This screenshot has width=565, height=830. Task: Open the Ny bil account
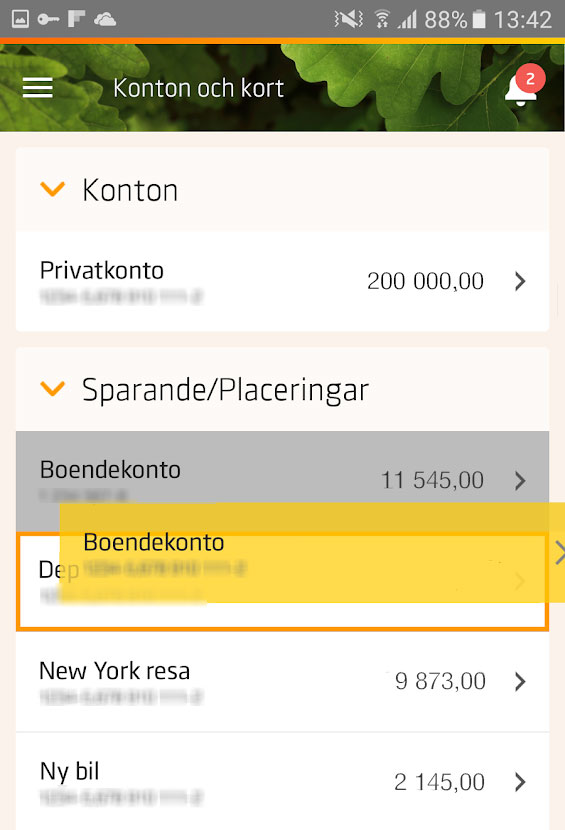[x=282, y=781]
